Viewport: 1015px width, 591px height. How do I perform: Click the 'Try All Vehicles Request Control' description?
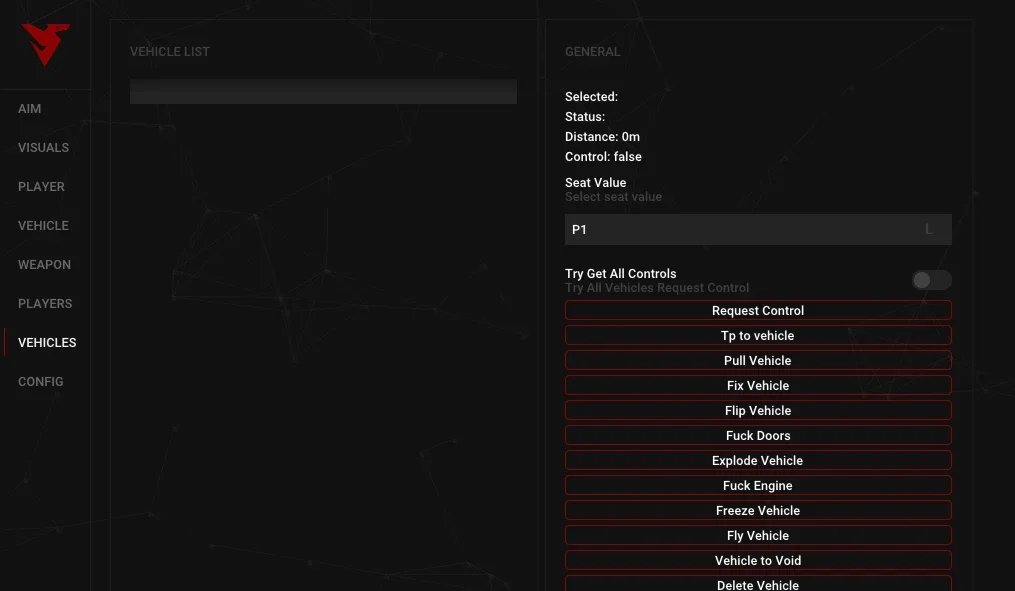[x=657, y=287]
